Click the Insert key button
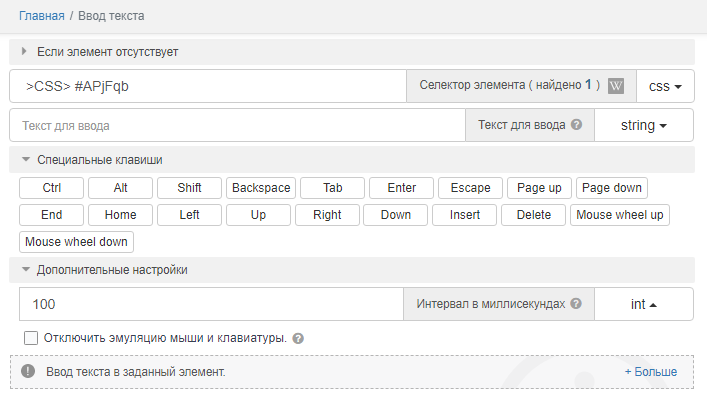The image size is (707, 396). [464, 215]
